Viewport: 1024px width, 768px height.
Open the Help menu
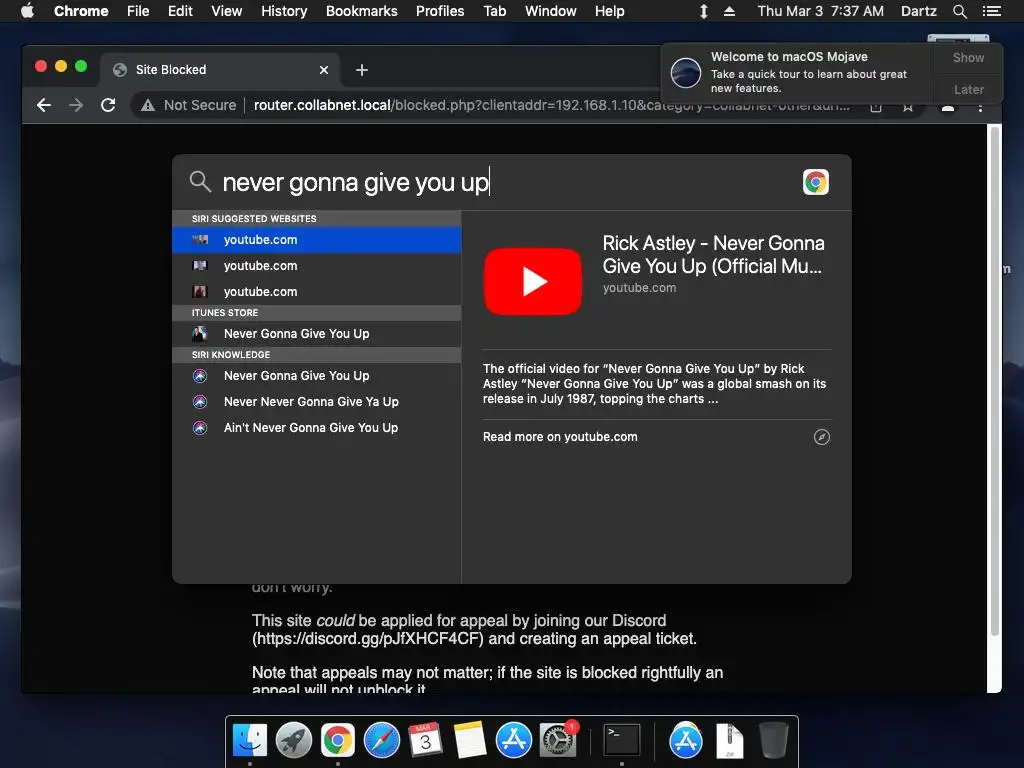[x=609, y=11]
